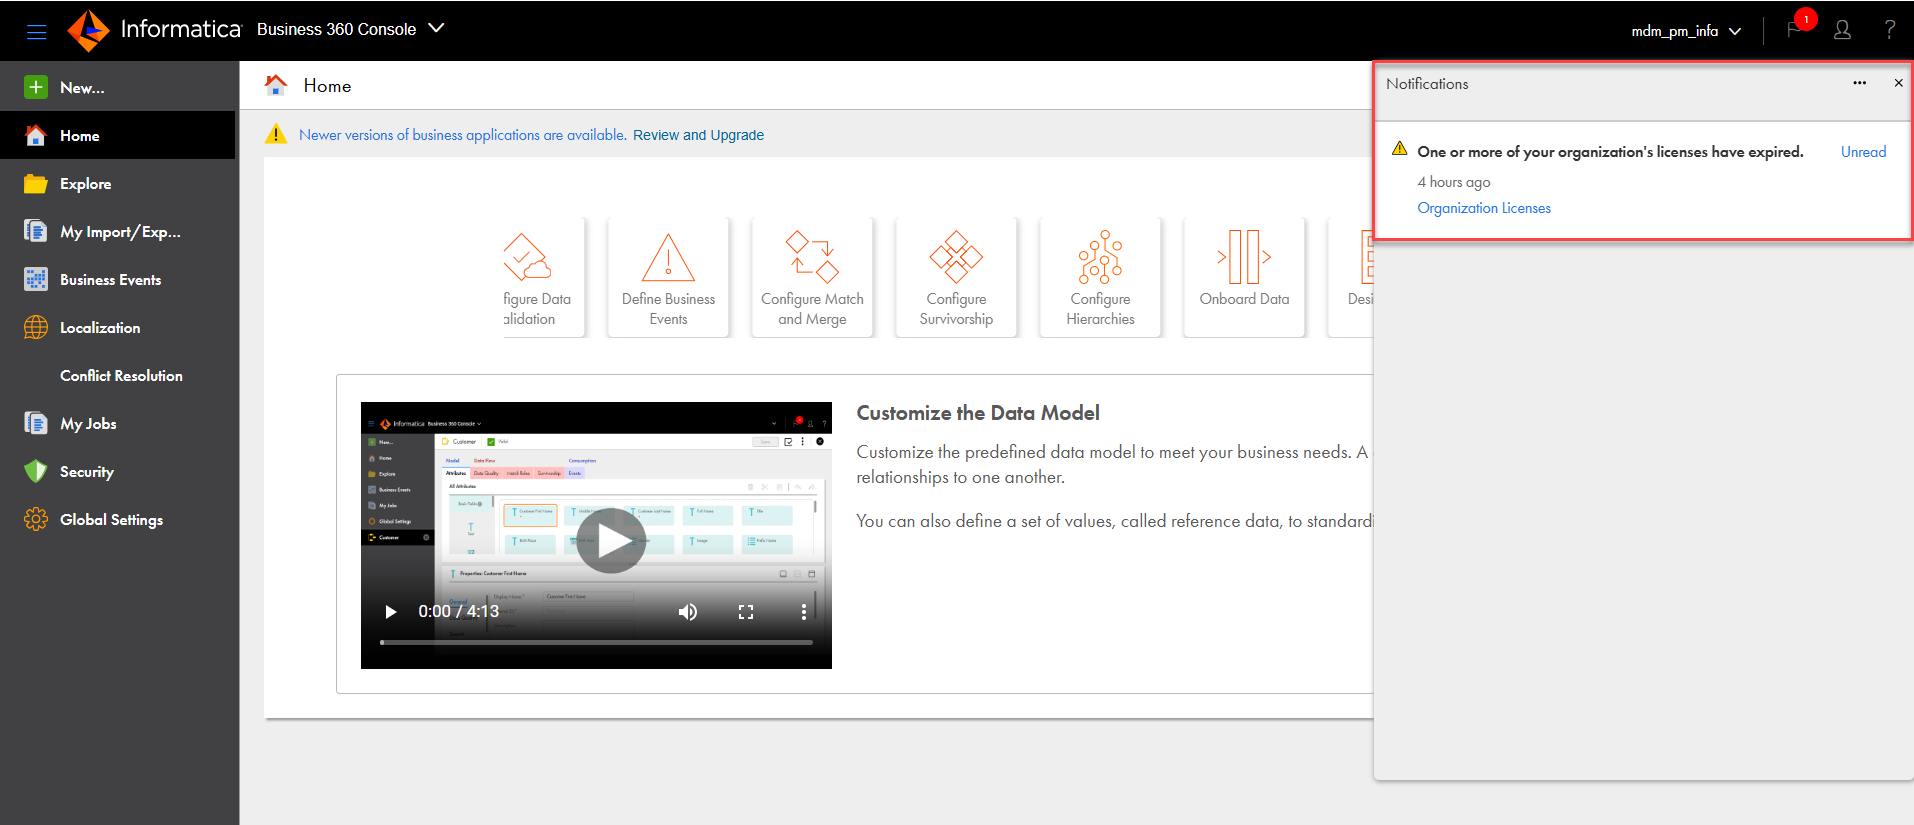The height and width of the screenshot is (825, 1914).
Task: Open the mdm_pm_infa organization dropdown
Action: pos(1686,31)
